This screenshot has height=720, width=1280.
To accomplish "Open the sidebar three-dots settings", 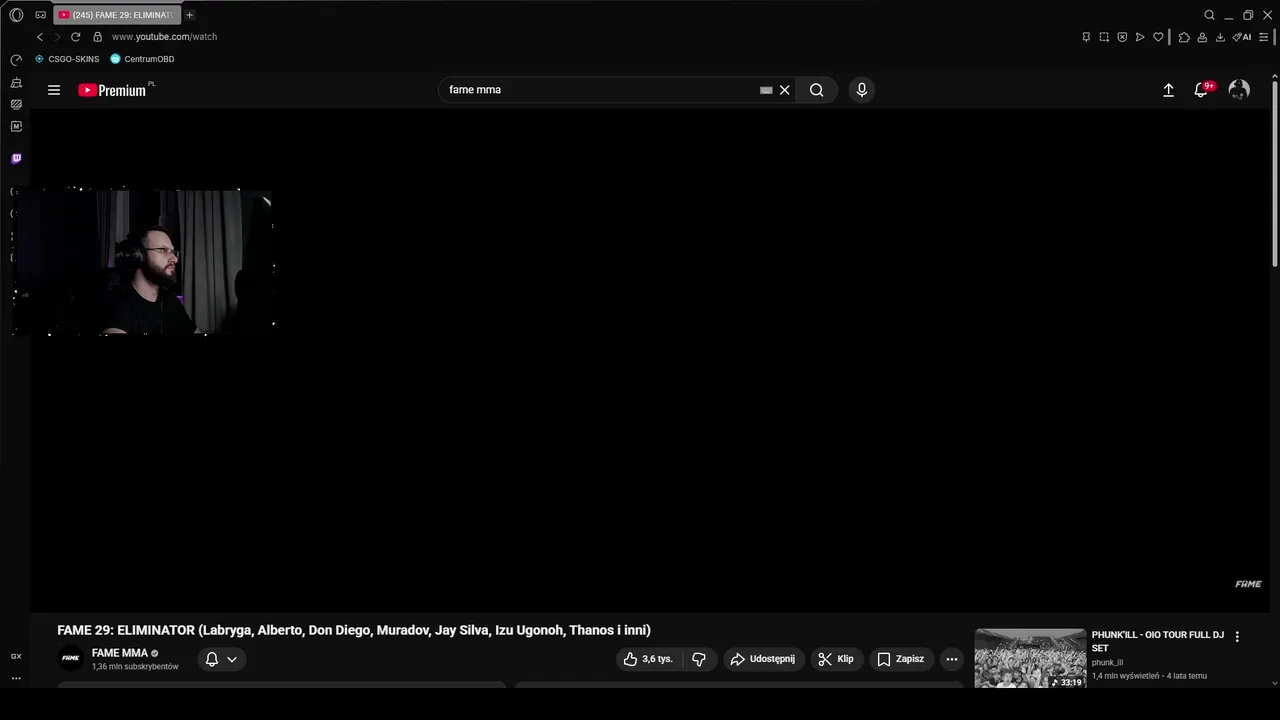I will coord(16,678).
